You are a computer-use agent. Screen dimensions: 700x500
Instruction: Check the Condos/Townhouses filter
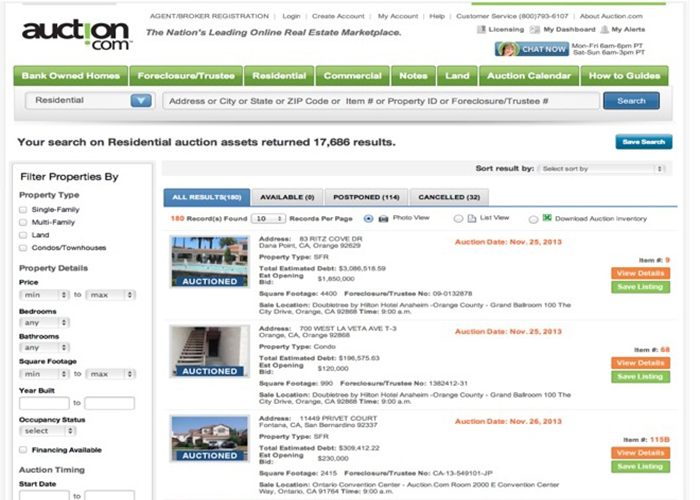[x=23, y=248]
